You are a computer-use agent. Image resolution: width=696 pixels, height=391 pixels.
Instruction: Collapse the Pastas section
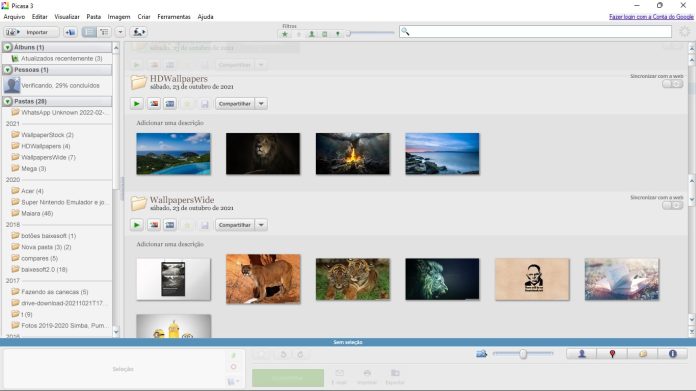[x=8, y=101]
